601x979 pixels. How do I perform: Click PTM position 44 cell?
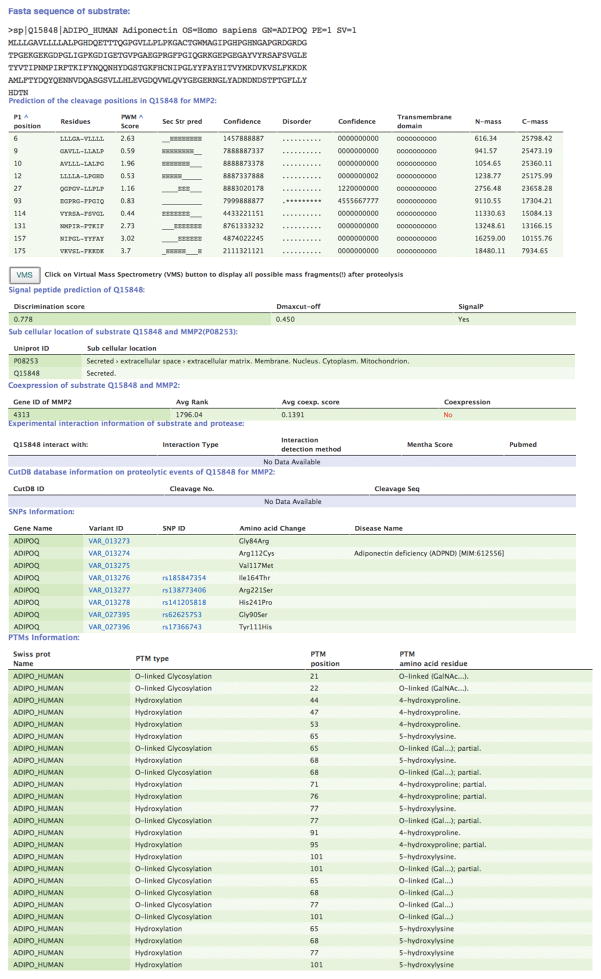[314, 701]
